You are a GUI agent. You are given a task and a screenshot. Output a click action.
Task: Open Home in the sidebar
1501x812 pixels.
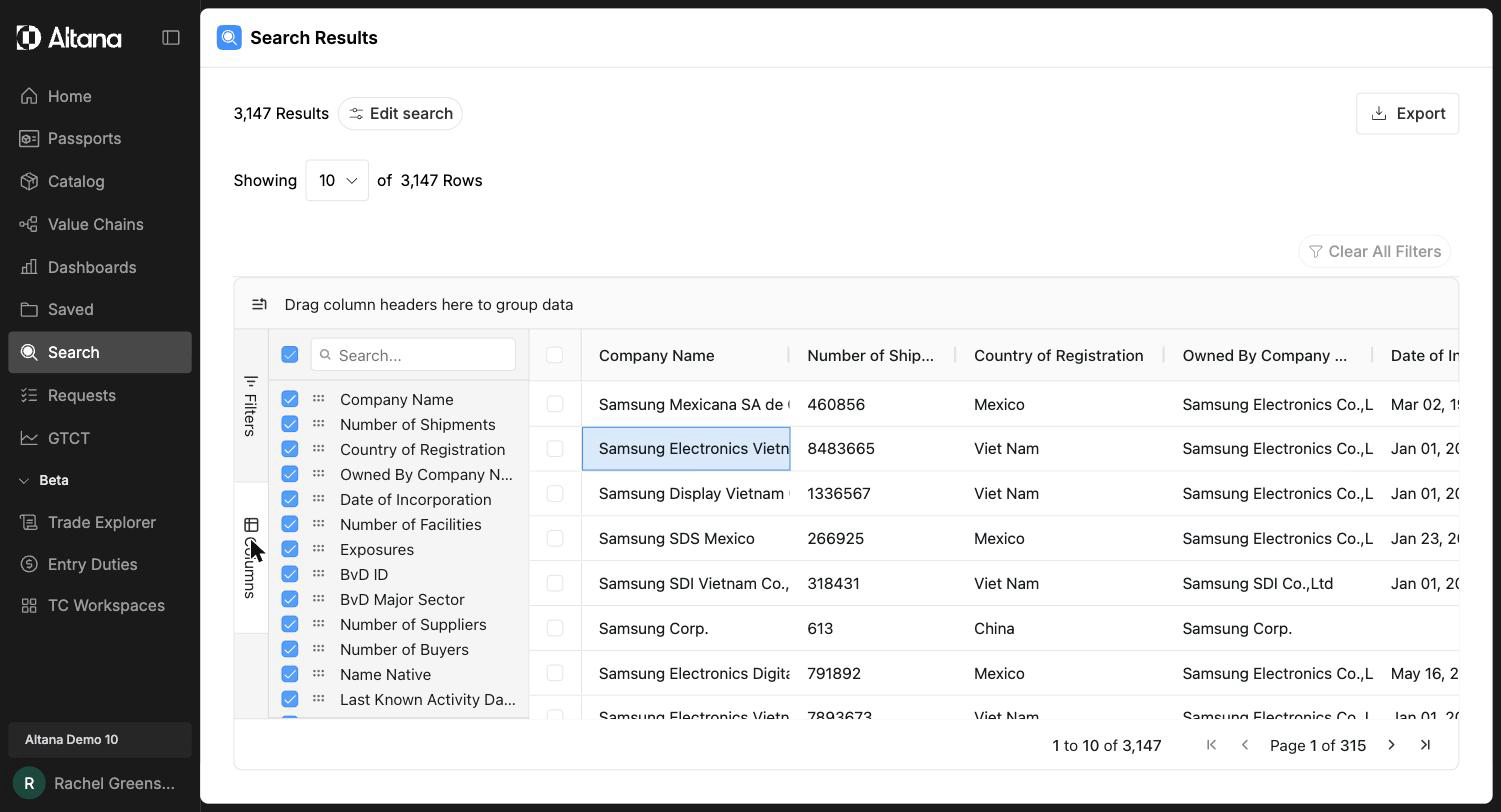point(100,96)
